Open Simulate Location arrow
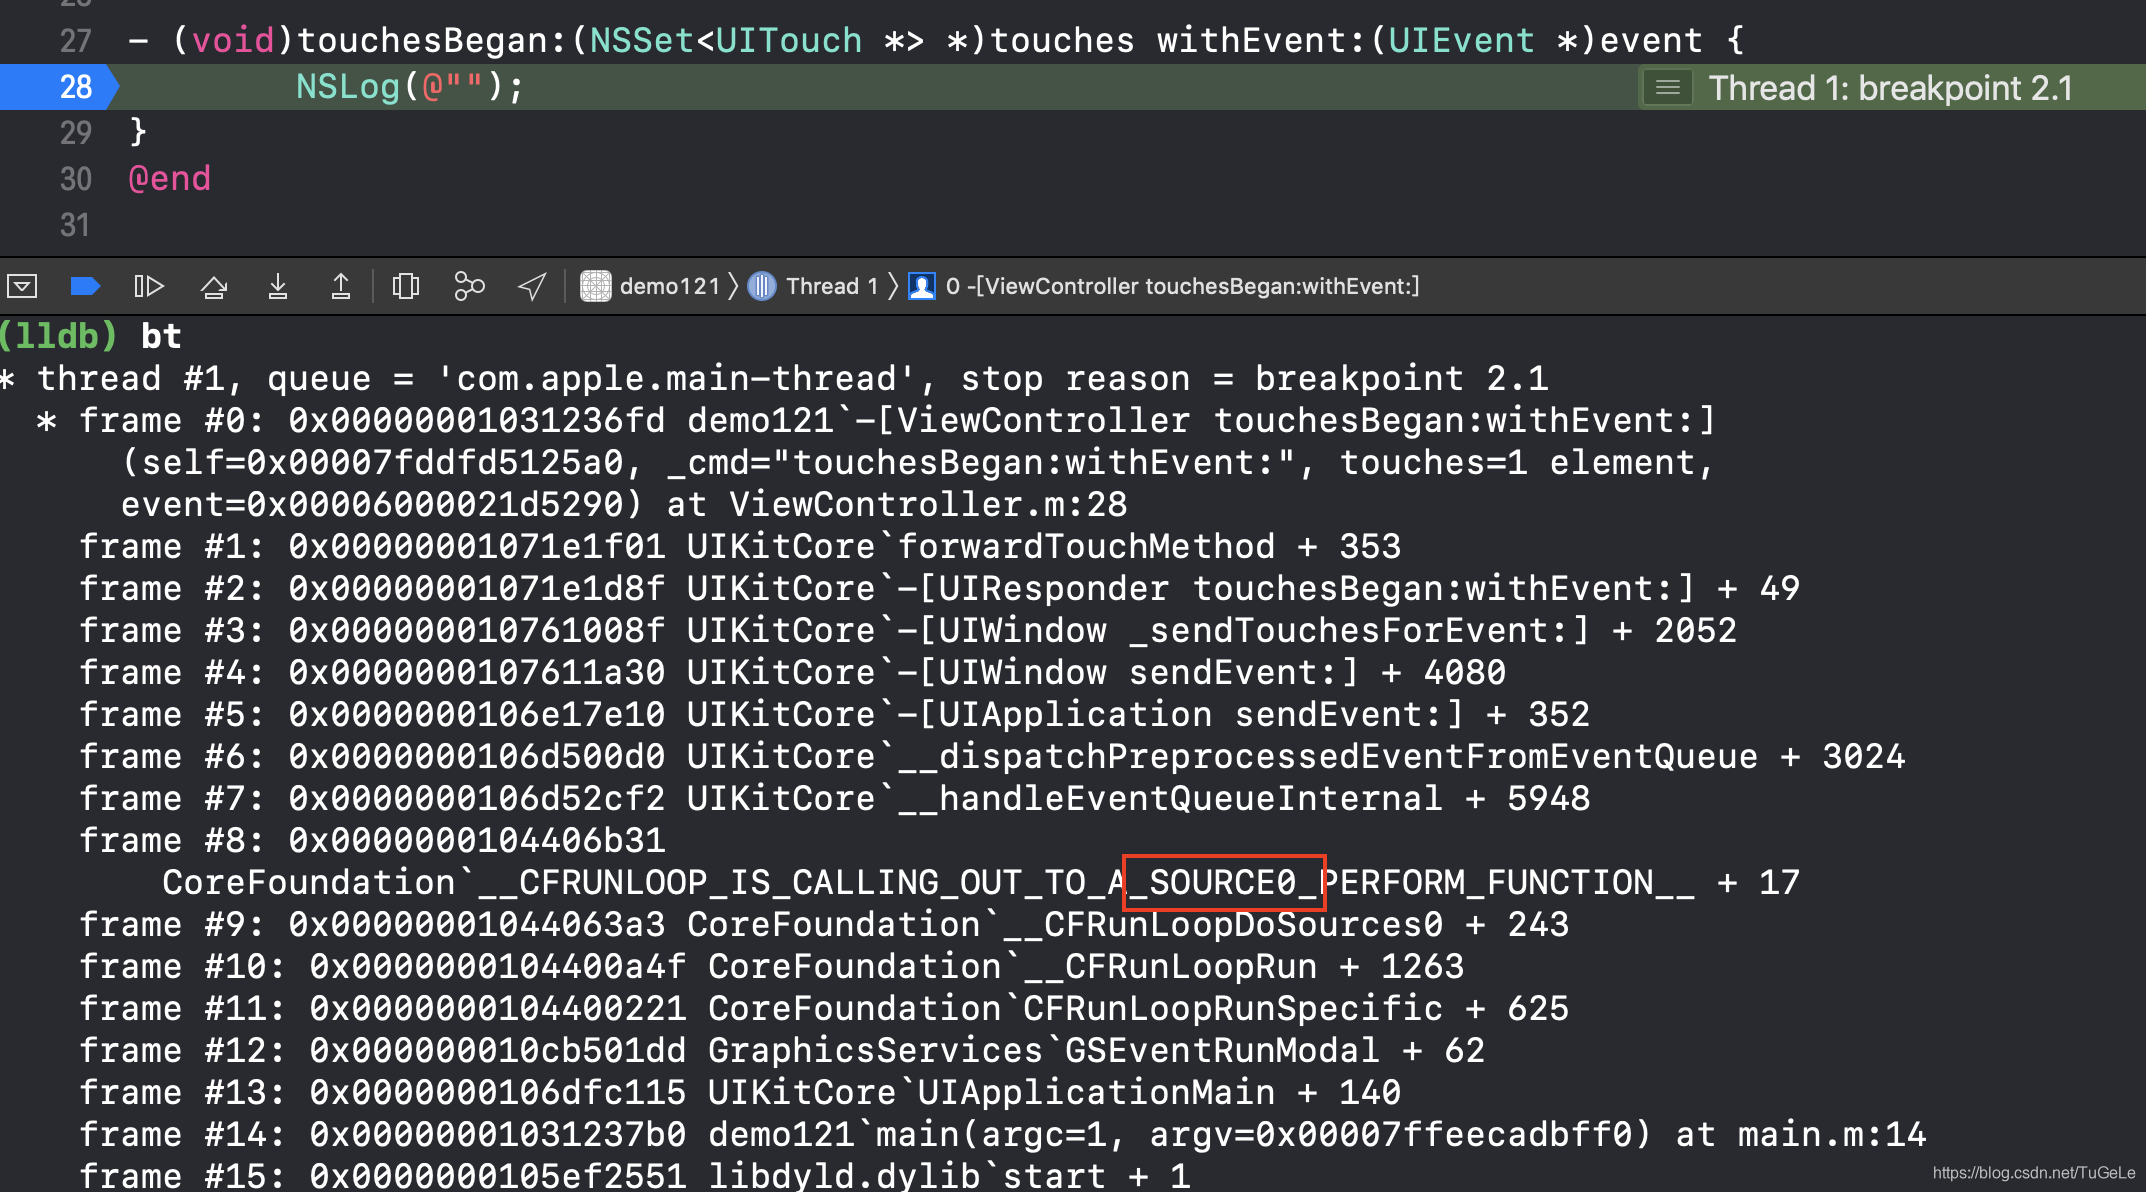The image size is (2146, 1192). [x=532, y=287]
